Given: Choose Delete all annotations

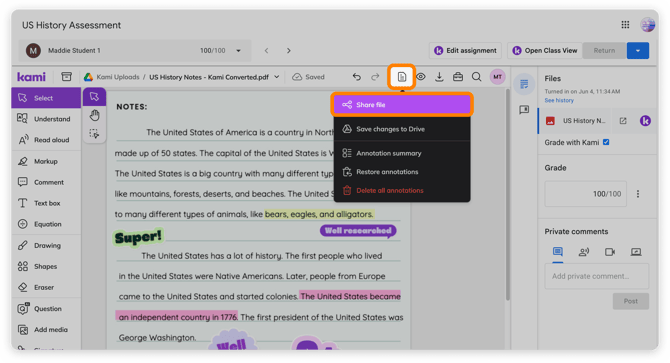Looking at the screenshot, I should 402,190.
